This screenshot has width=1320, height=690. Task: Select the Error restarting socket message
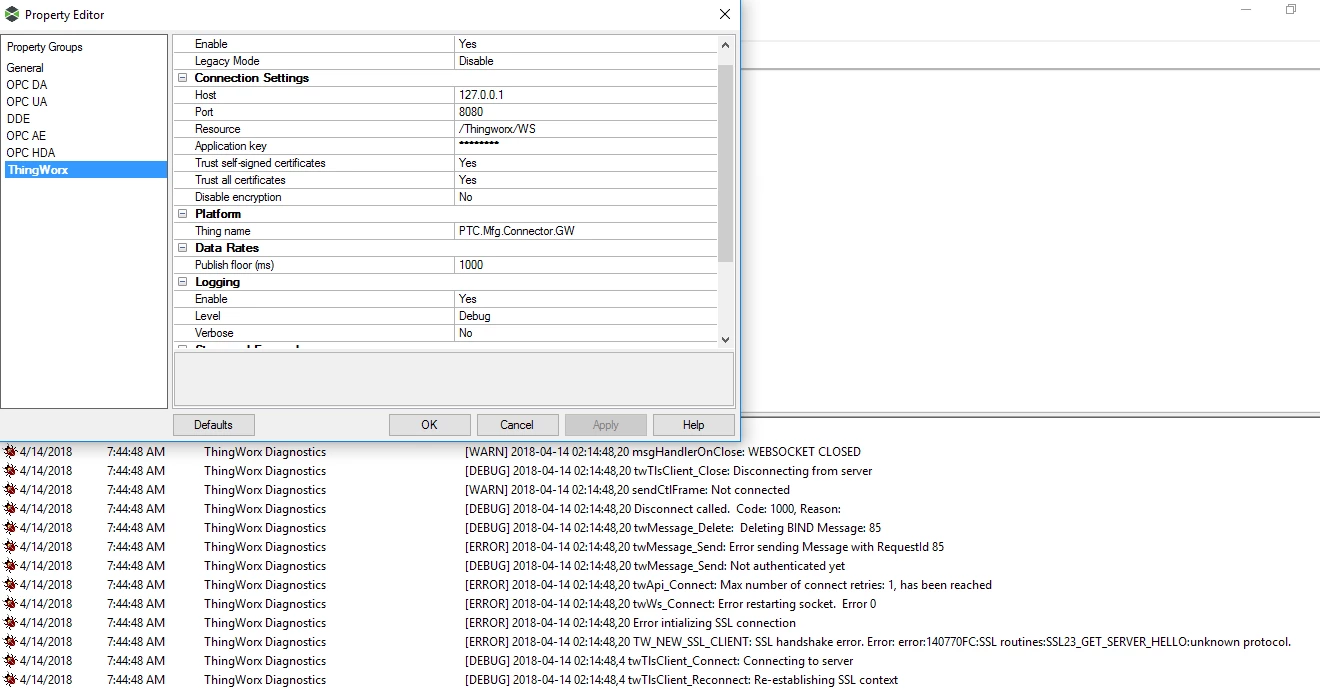click(670, 604)
